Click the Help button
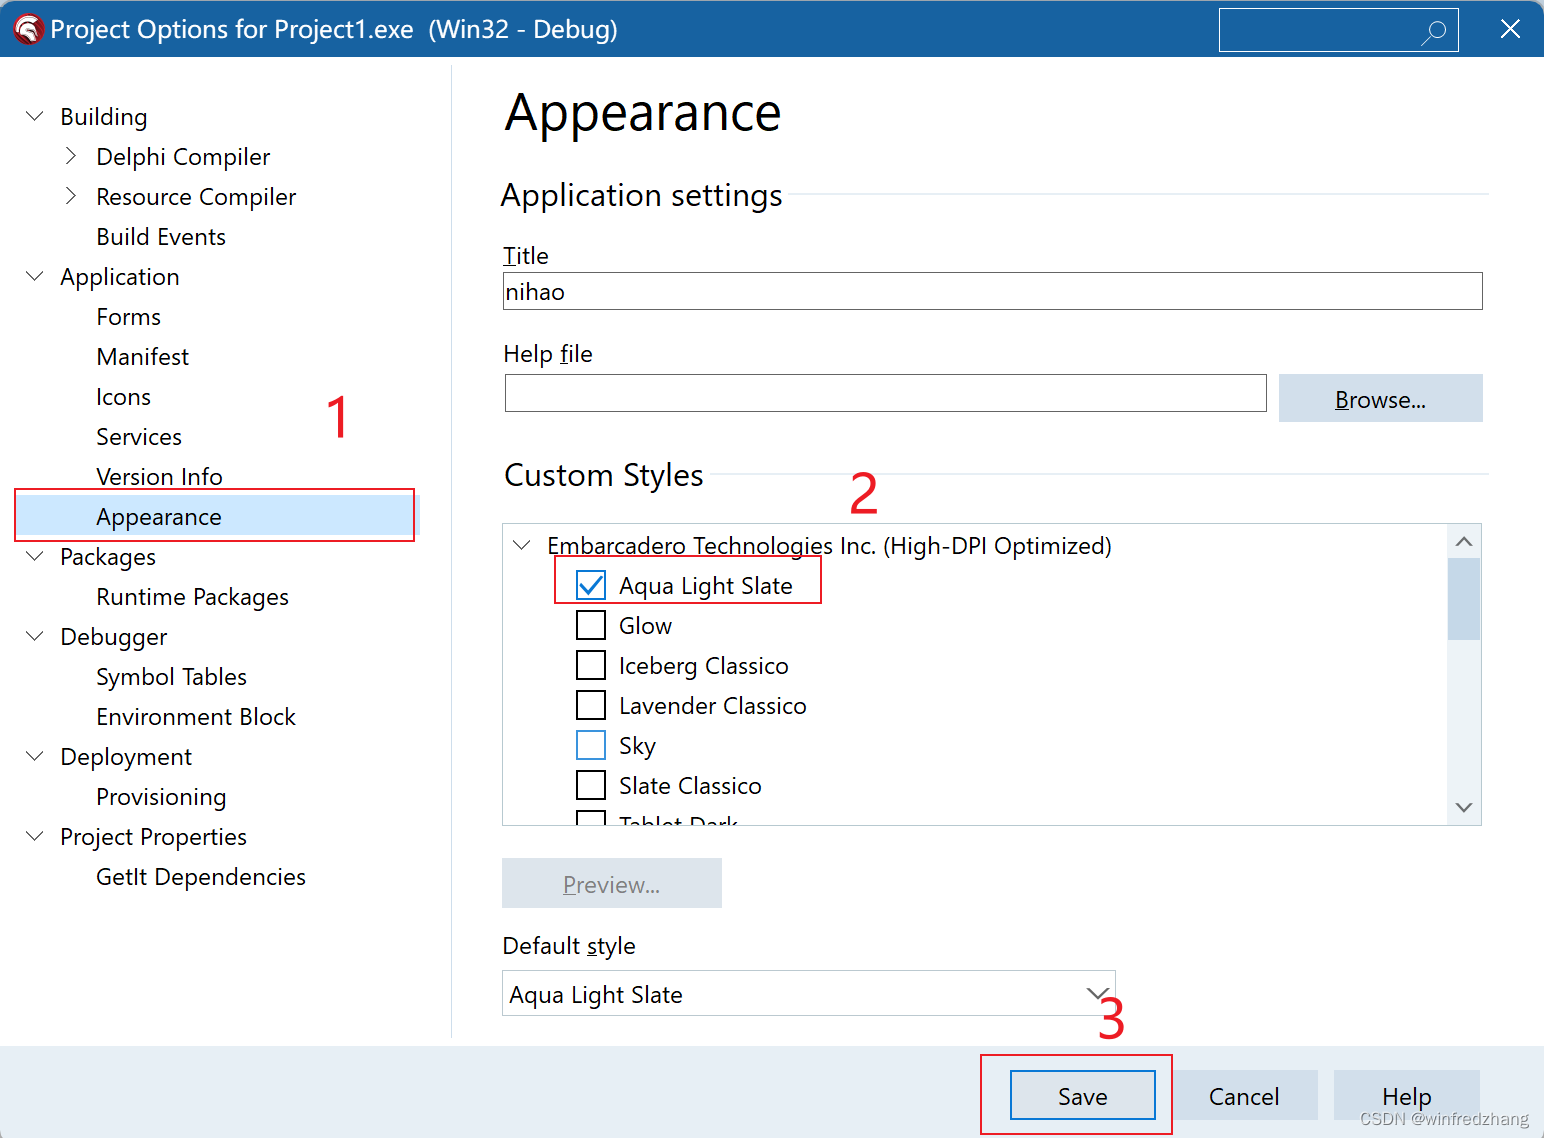The height and width of the screenshot is (1138, 1544). [x=1407, y=1096]
